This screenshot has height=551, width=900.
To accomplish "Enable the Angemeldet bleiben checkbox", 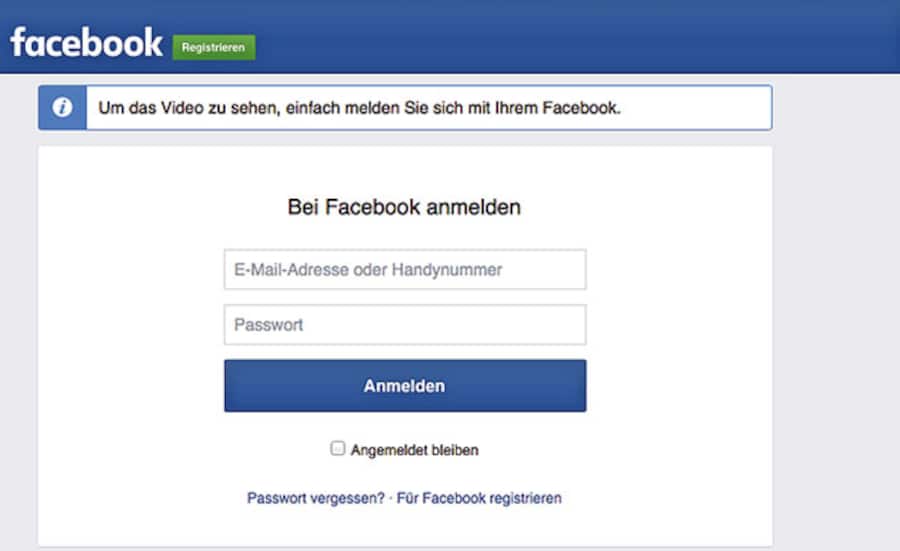I will [338, 449].
